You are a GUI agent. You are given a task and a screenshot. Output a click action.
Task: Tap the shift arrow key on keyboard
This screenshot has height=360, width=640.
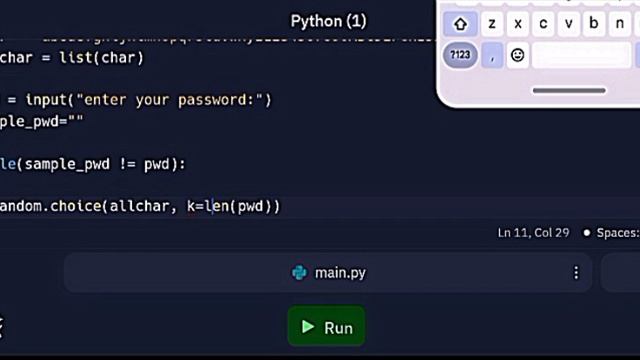[460, 24]
